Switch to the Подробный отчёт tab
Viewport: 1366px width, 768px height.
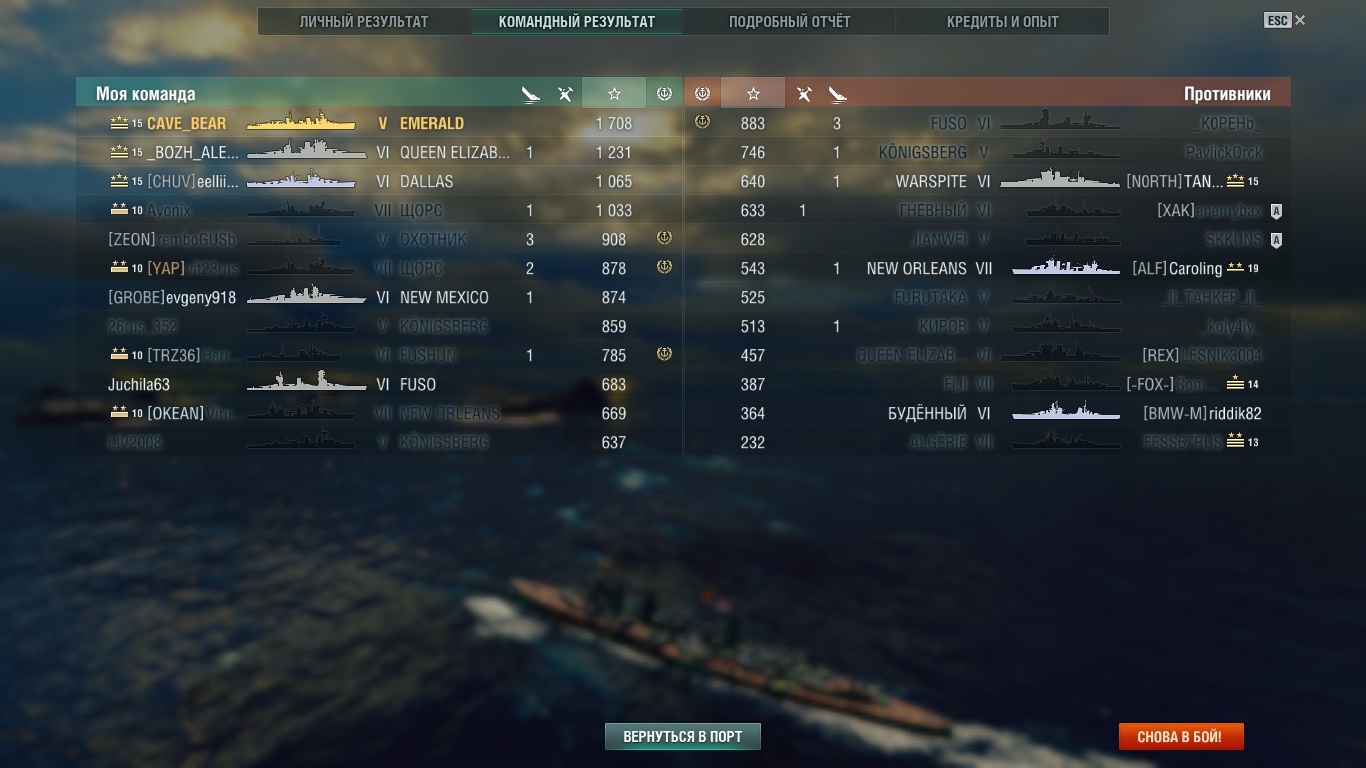790,21
